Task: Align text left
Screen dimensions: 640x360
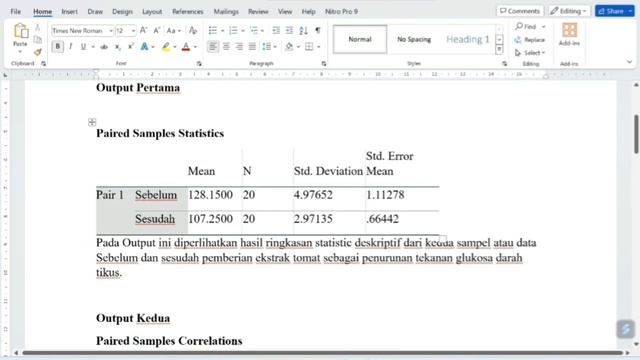Action: click(213, 47)
